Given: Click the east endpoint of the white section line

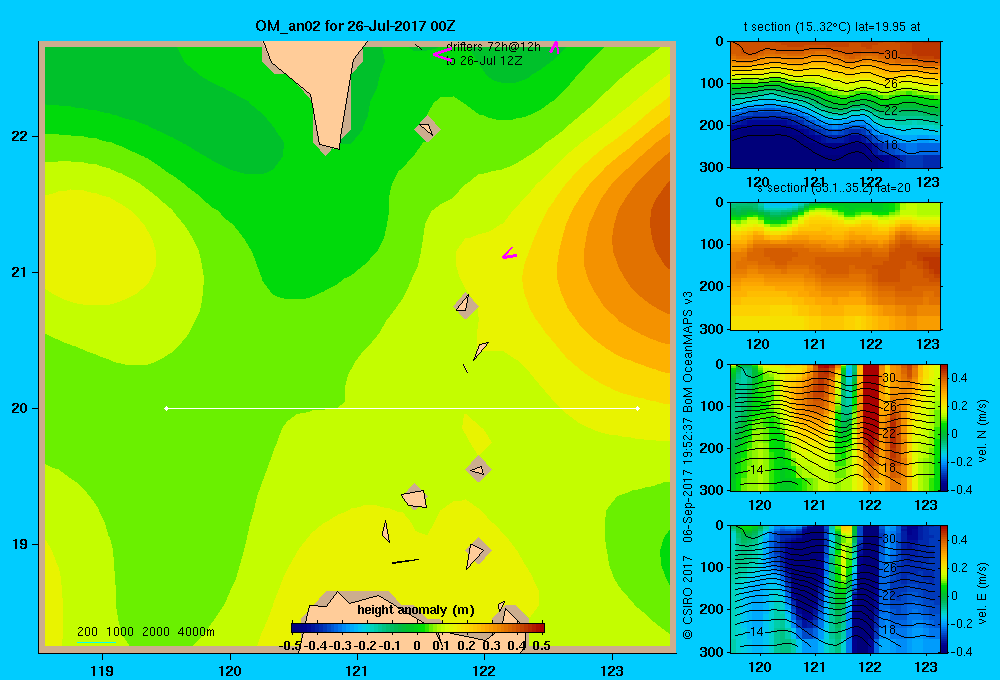Looking at the screenshot, I should coord(638,408).
